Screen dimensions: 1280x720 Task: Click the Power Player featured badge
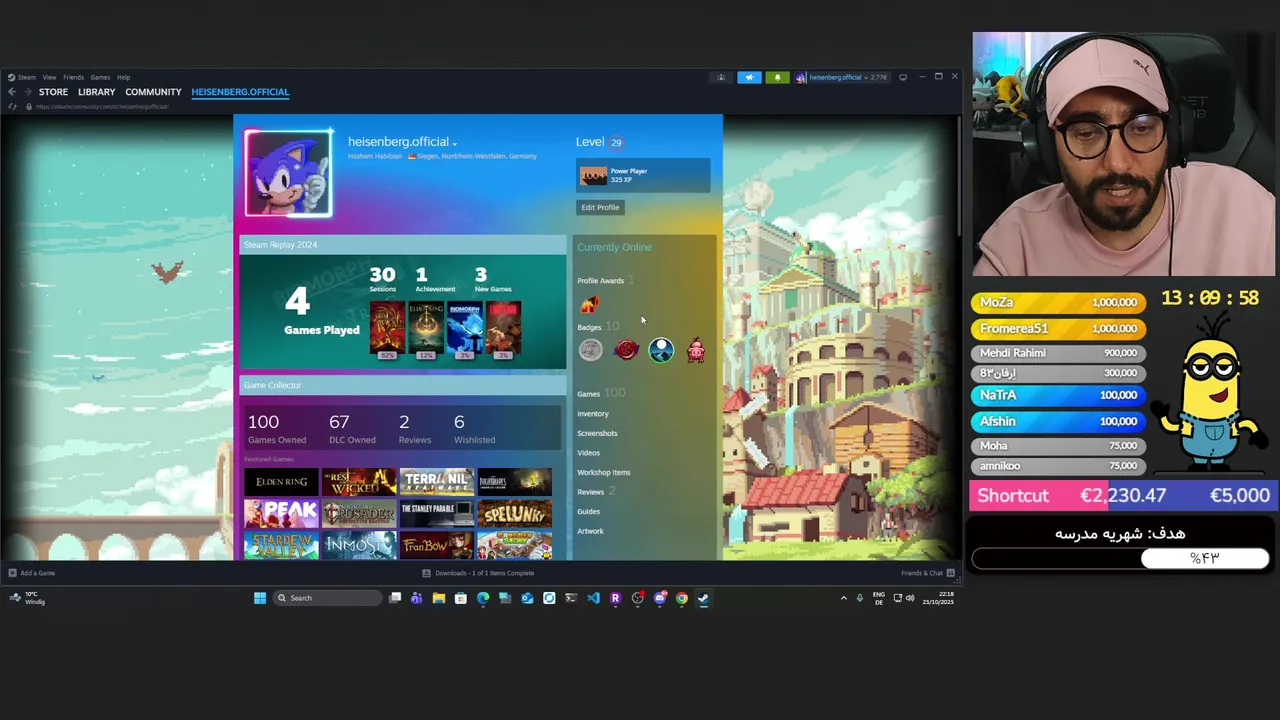643,176
